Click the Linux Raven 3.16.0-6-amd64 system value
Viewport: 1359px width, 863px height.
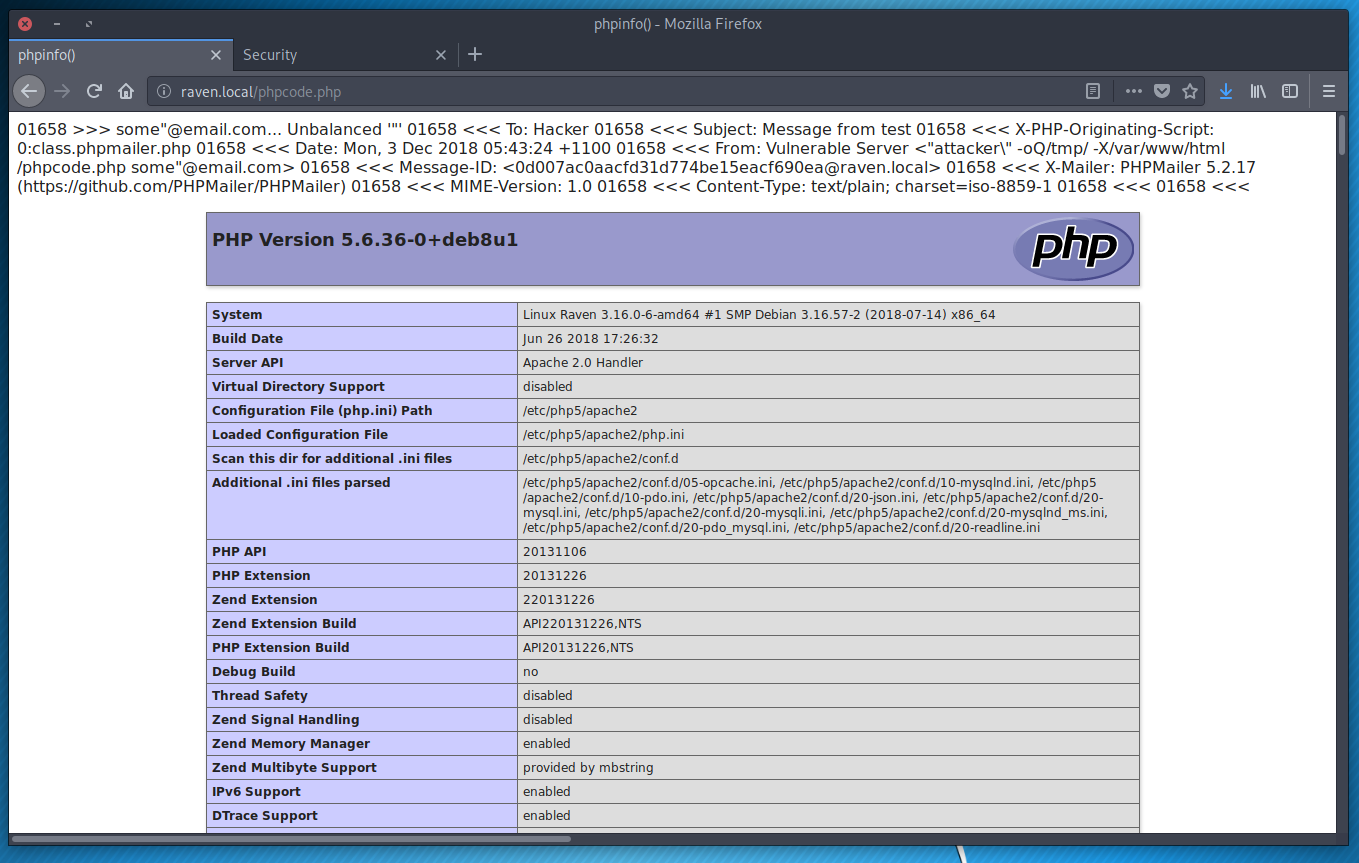coord(759,315)
